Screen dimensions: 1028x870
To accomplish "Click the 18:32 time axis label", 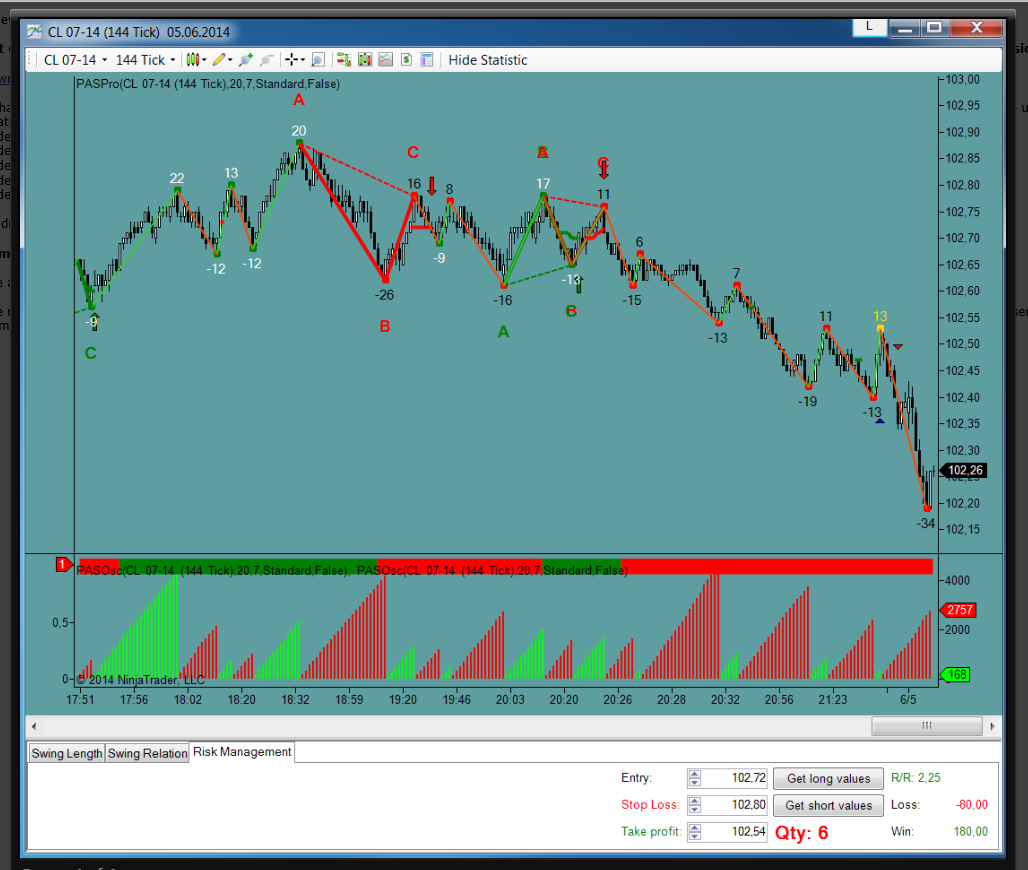I will point(295,700).
